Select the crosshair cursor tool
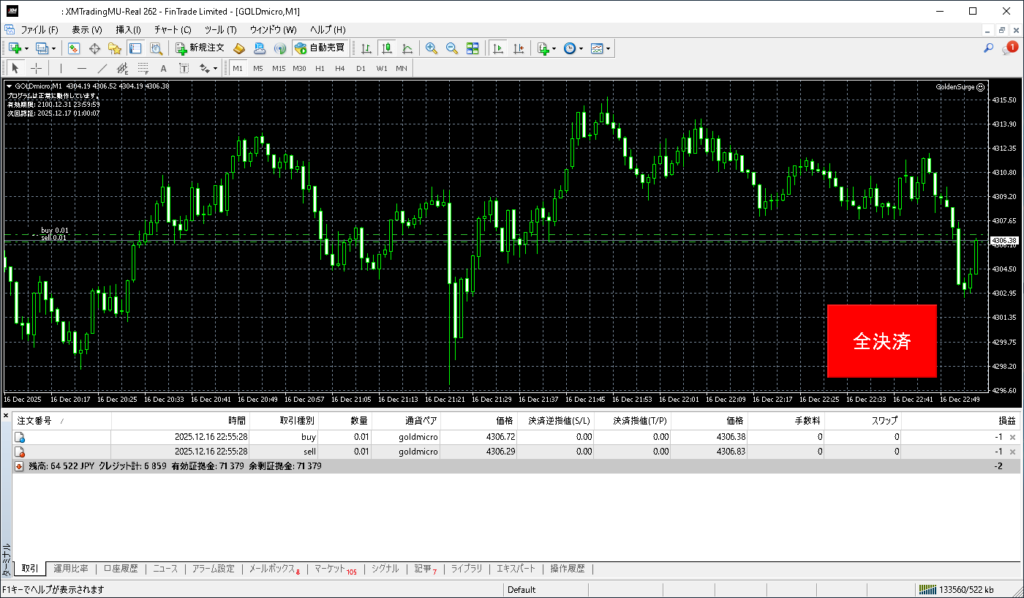The height and width of the screenshot is (598, 1024). click(x=36, y=68)
